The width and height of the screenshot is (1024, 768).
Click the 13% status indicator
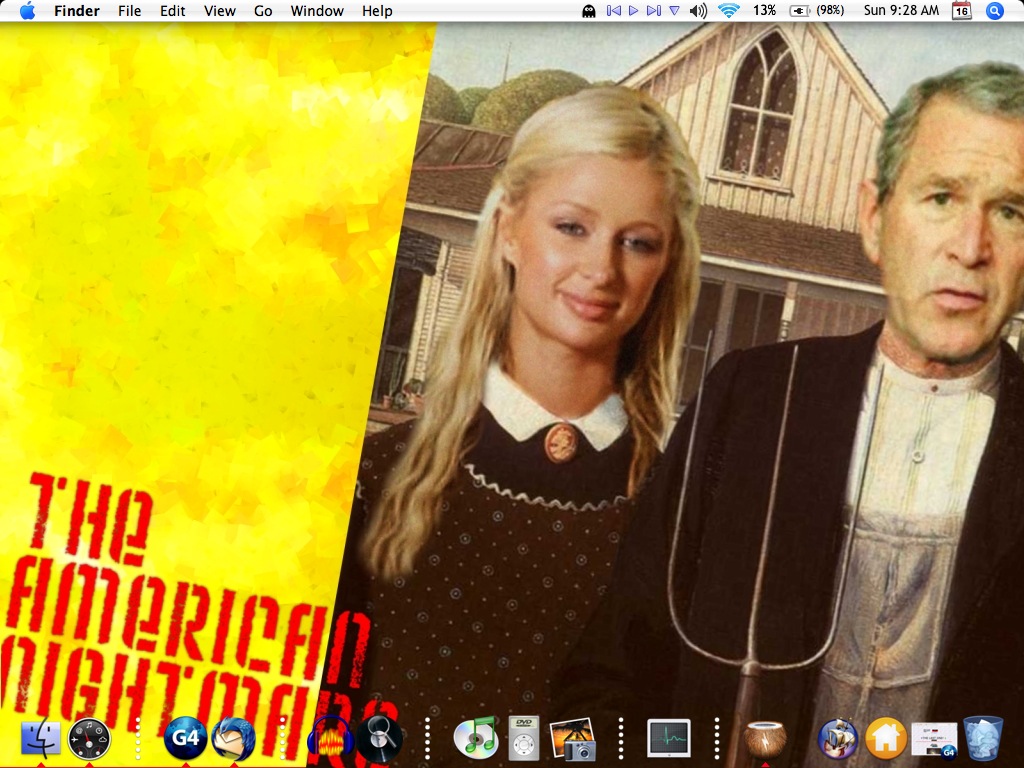click(x=764, y=10)
